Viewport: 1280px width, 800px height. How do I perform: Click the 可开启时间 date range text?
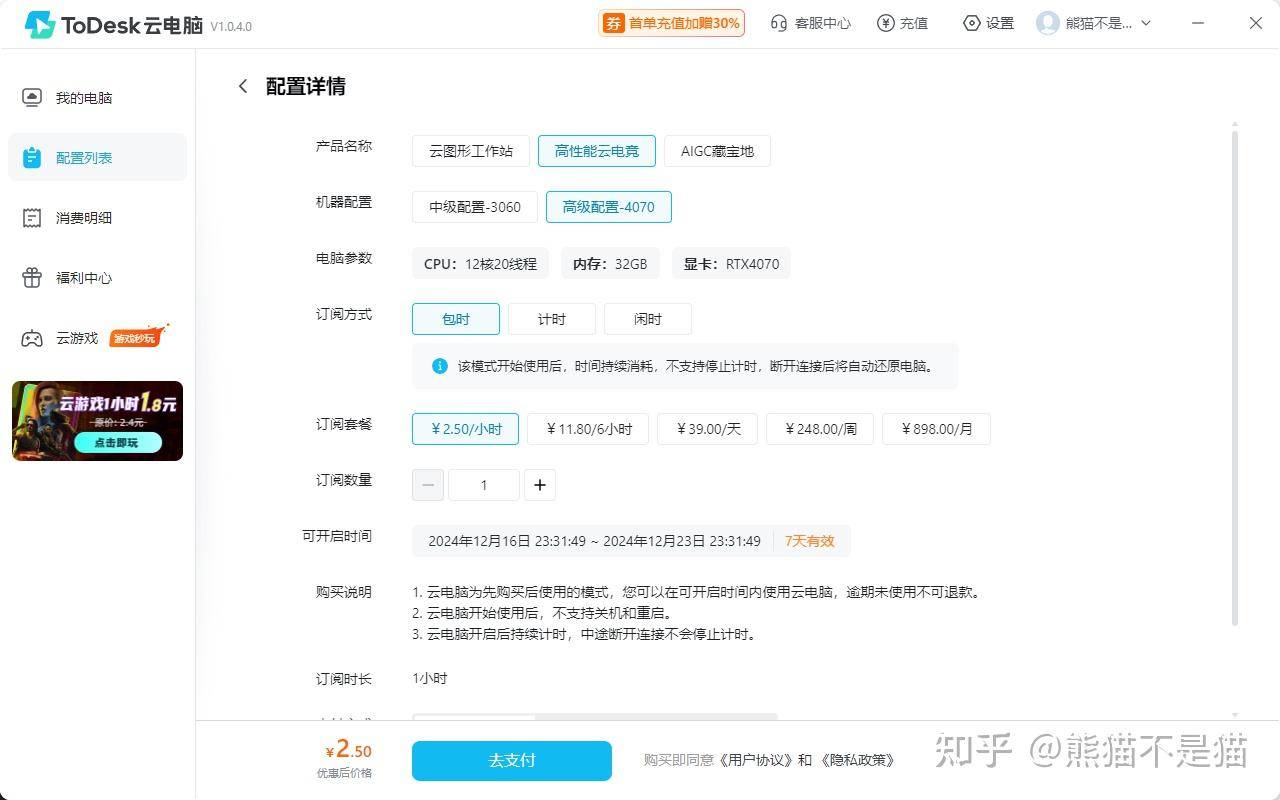click(594, 541)
